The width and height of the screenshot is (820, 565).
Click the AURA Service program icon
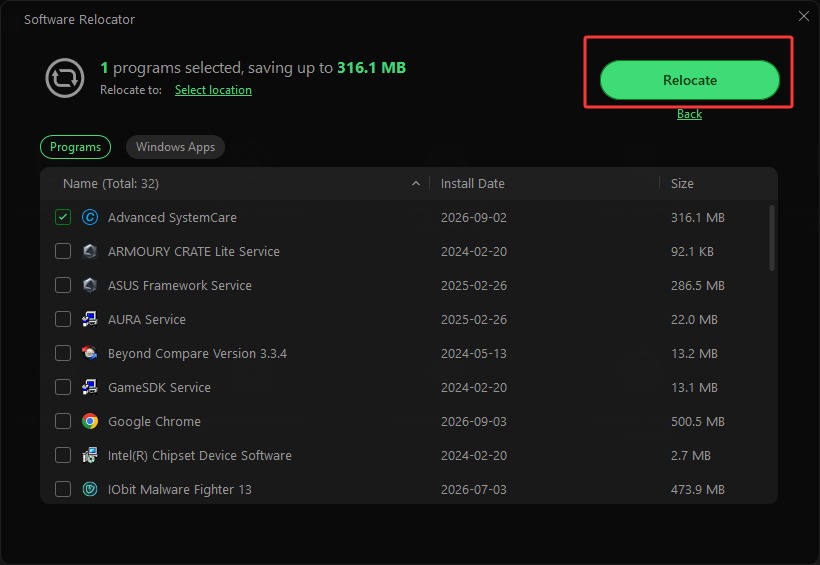click(90, 319)
